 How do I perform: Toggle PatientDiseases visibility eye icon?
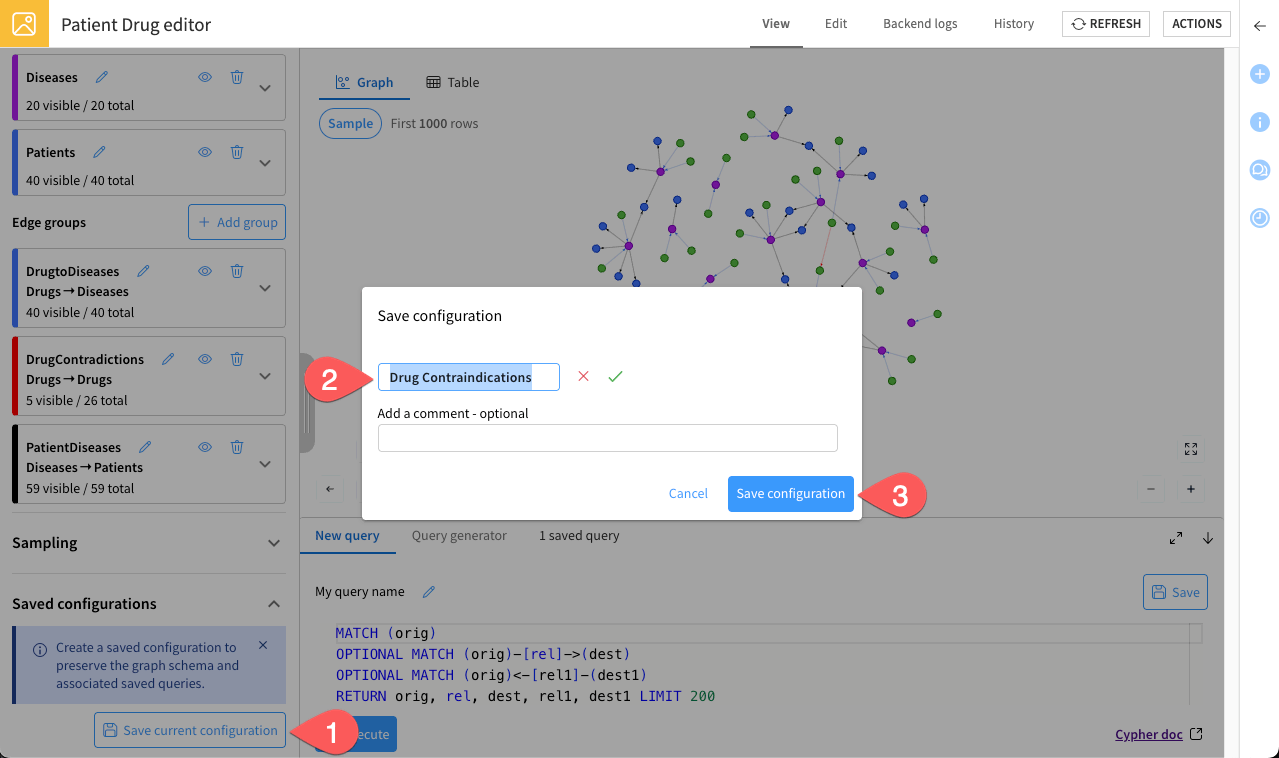coord(205,447)
